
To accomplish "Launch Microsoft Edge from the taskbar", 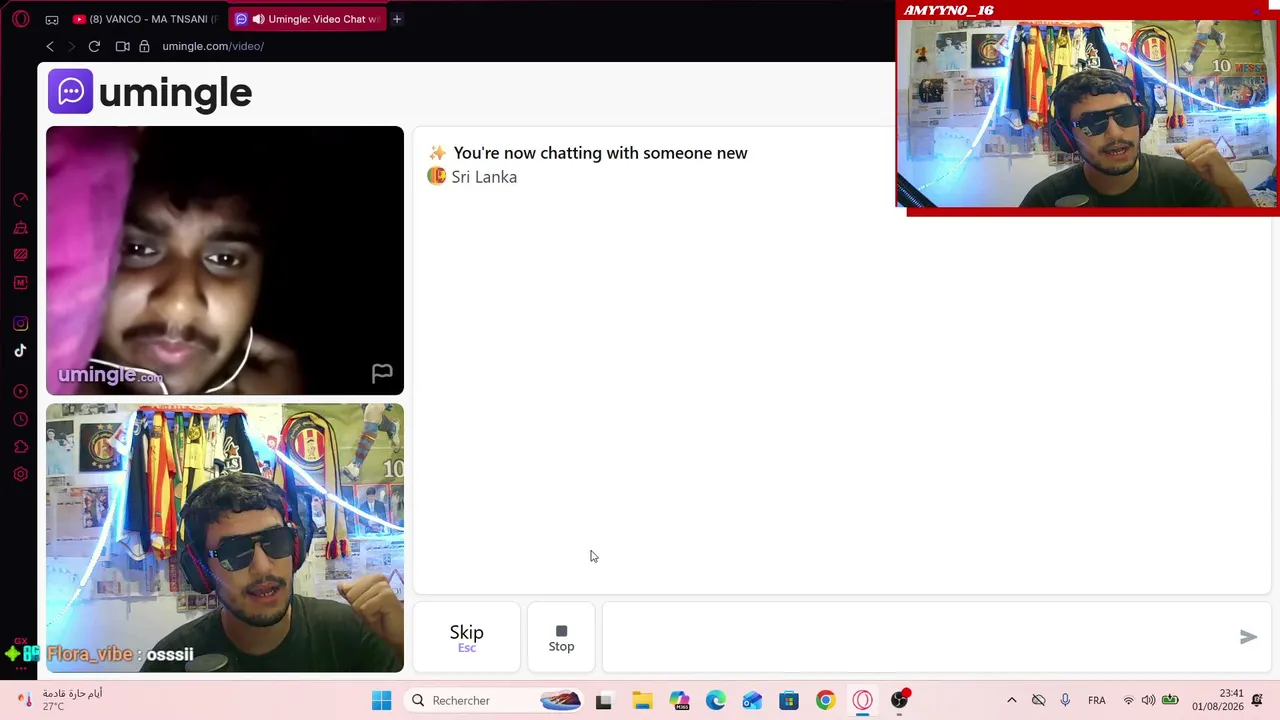I will click(715, 701).
